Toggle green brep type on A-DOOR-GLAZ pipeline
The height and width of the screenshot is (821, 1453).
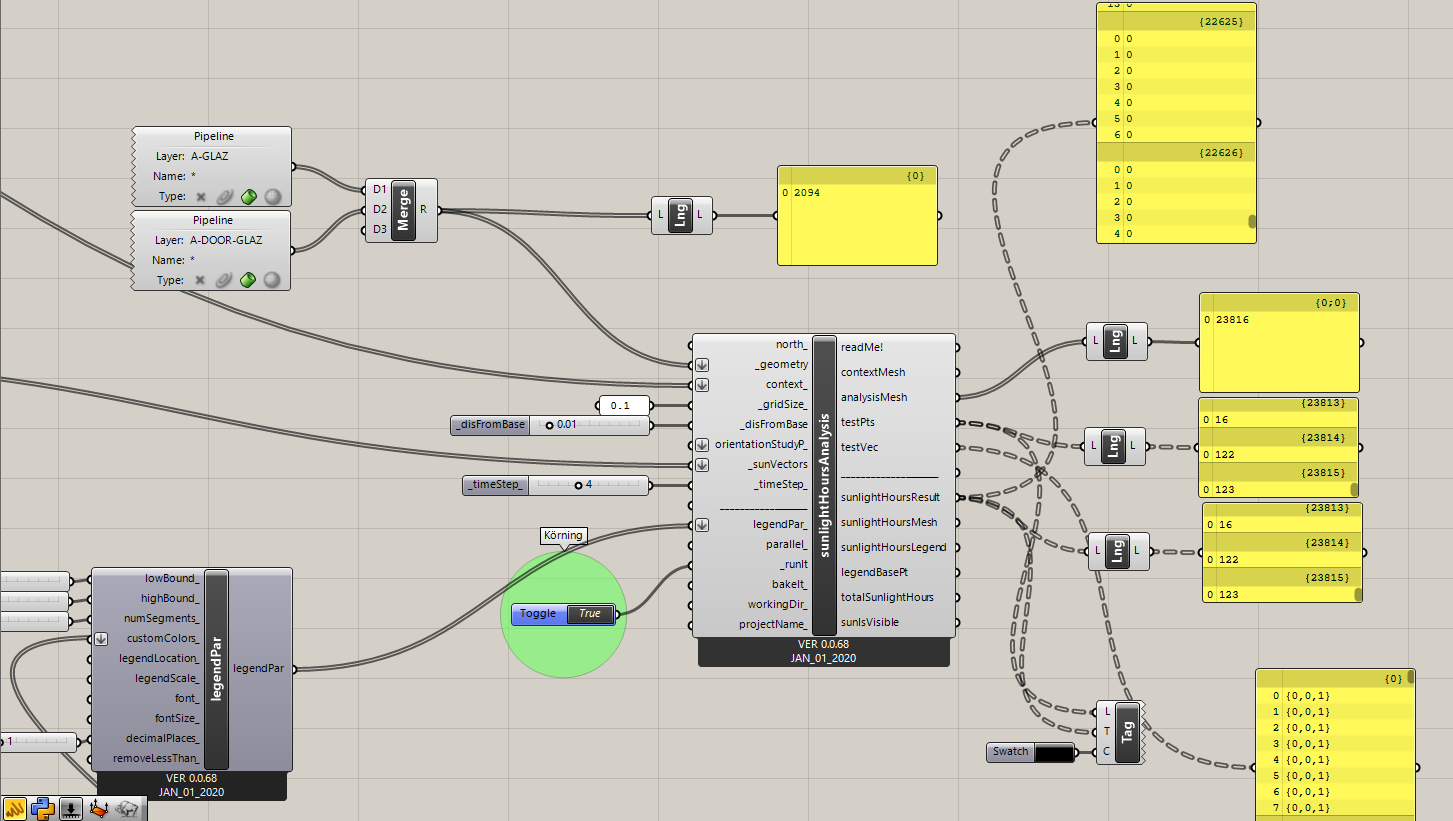click(x=248, y=280)
